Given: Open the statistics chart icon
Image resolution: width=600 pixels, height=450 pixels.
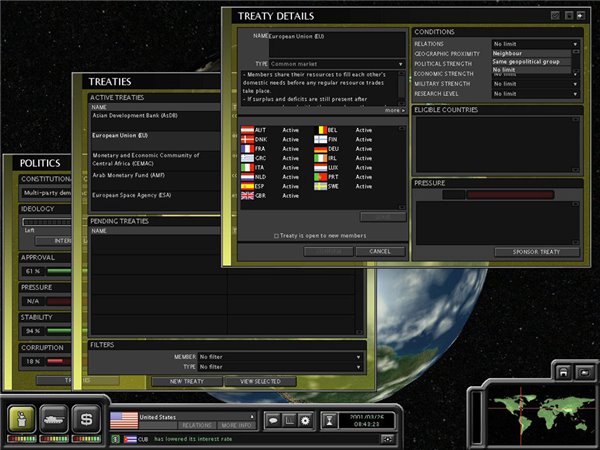Looking at the screenshot, I should [x=289, y=421].
